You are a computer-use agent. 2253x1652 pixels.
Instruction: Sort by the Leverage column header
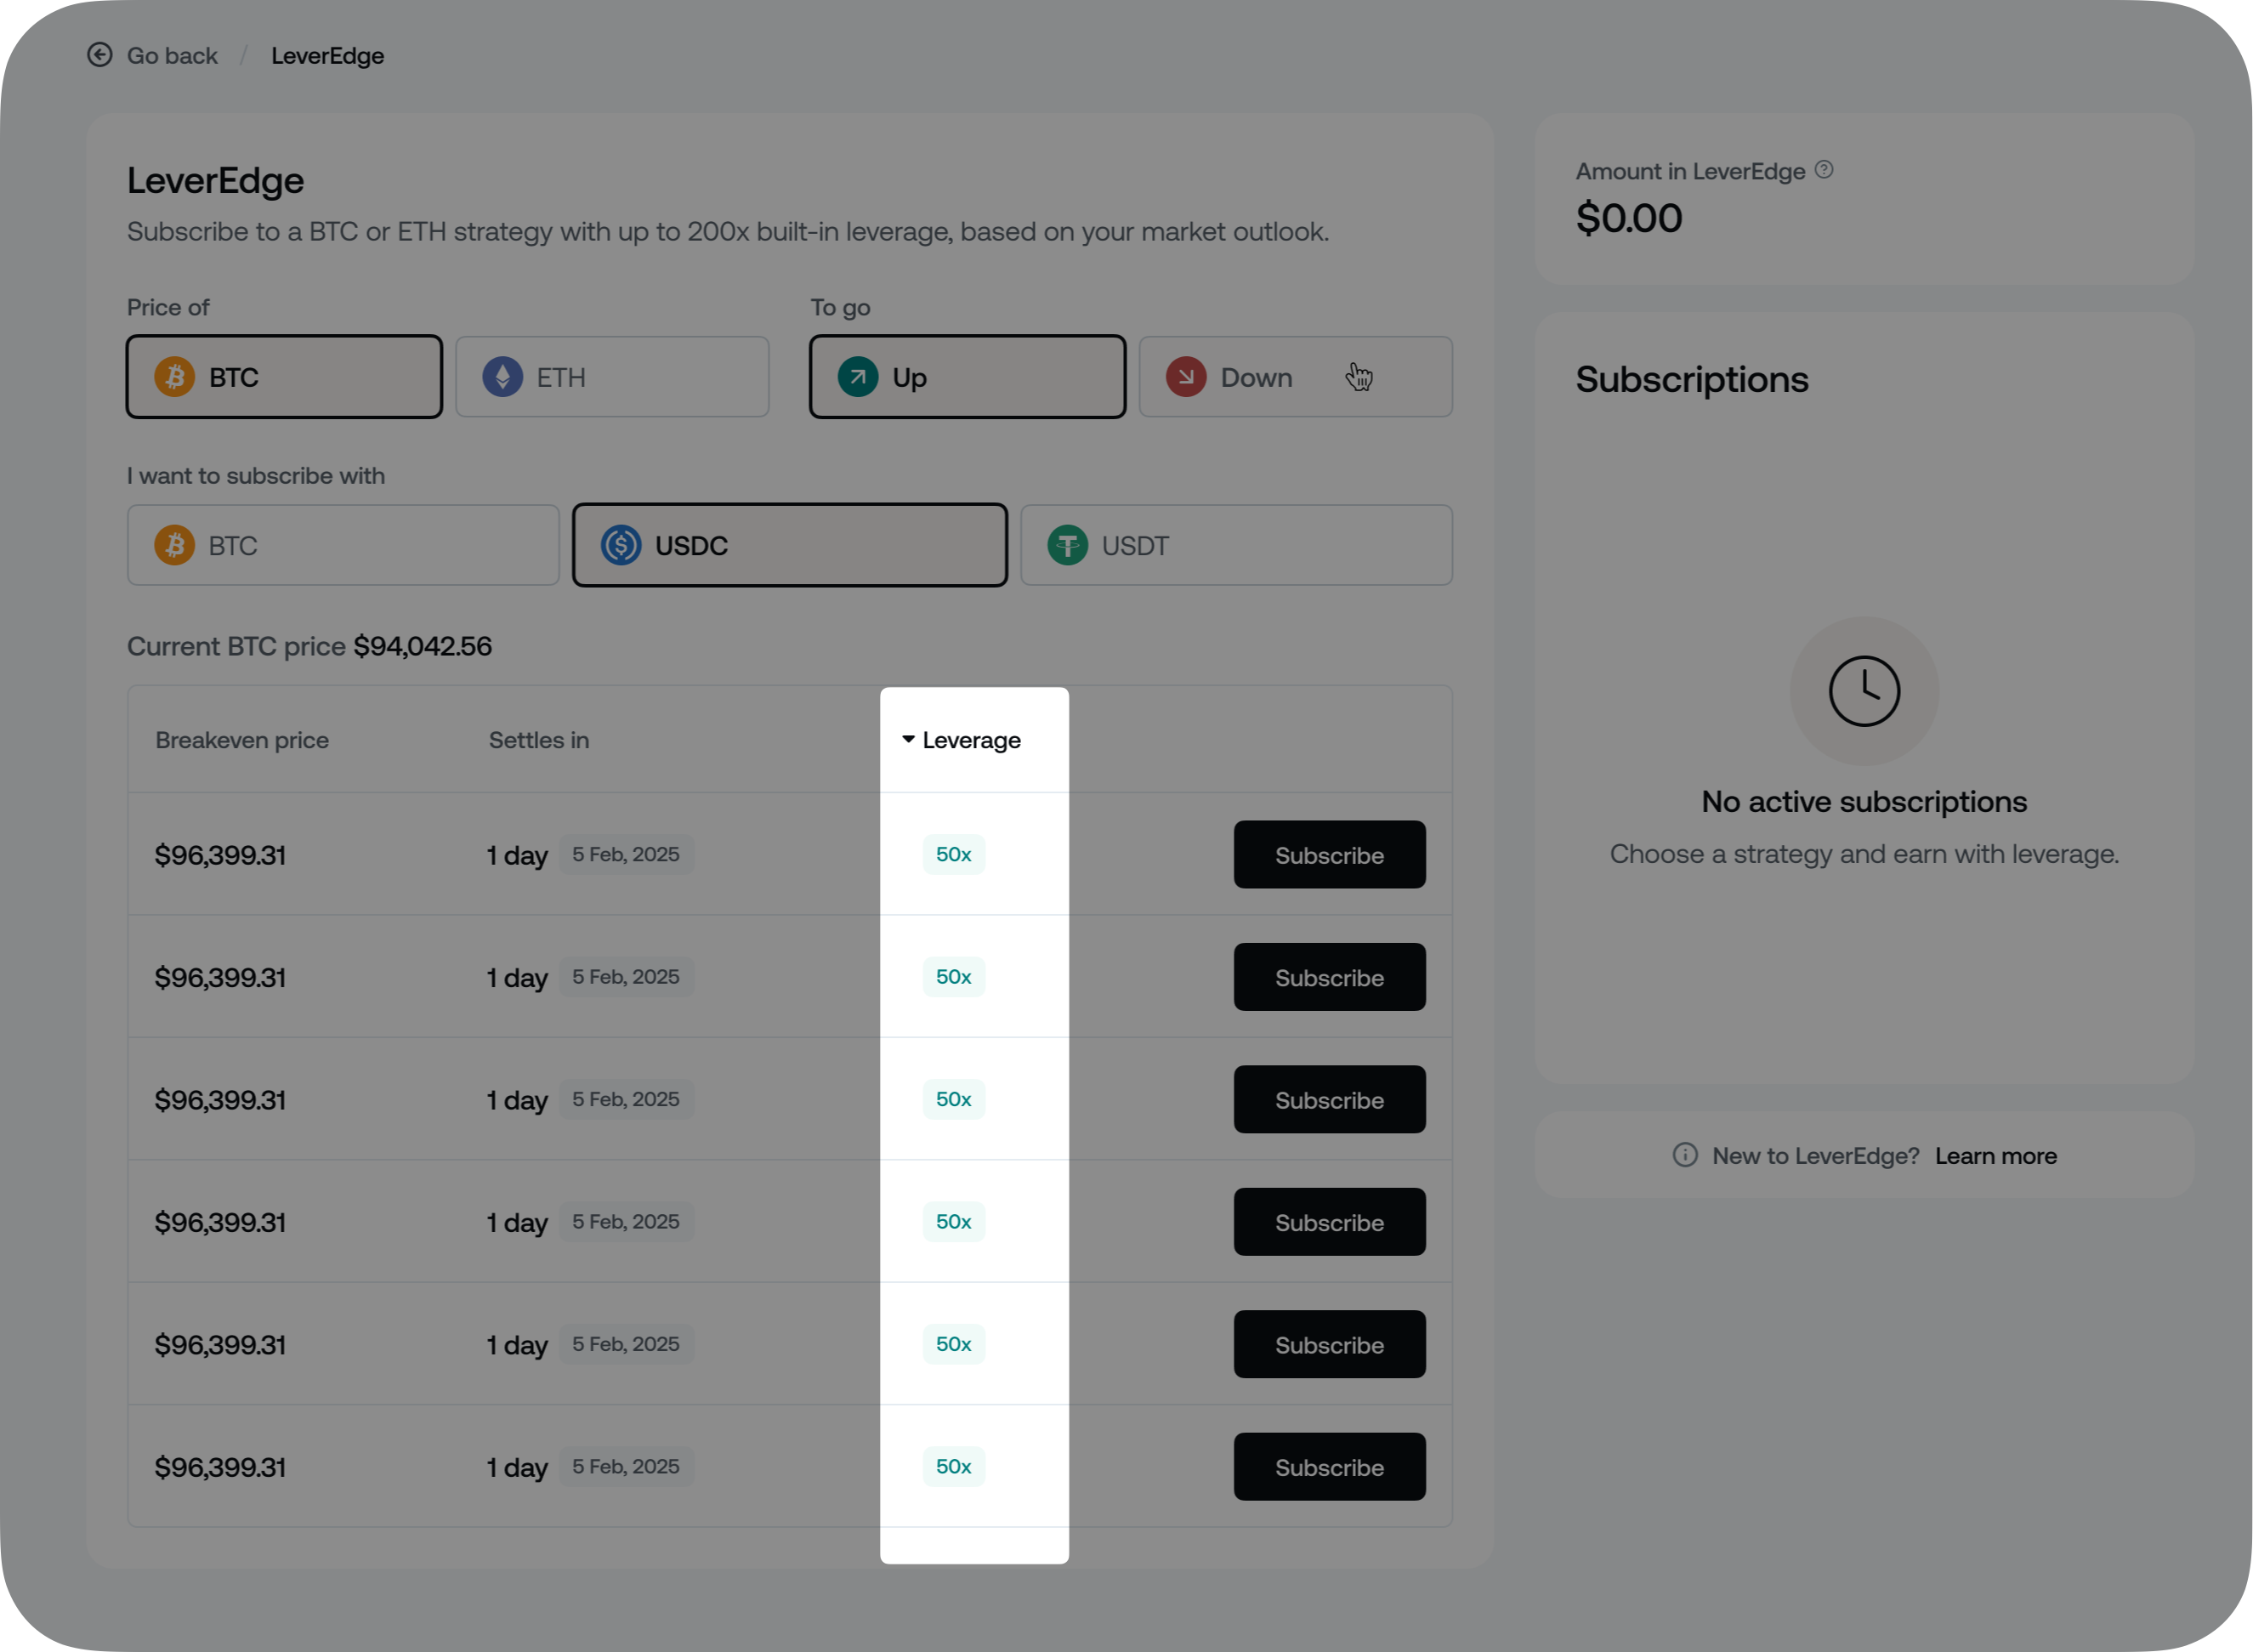tap(961, 740)
